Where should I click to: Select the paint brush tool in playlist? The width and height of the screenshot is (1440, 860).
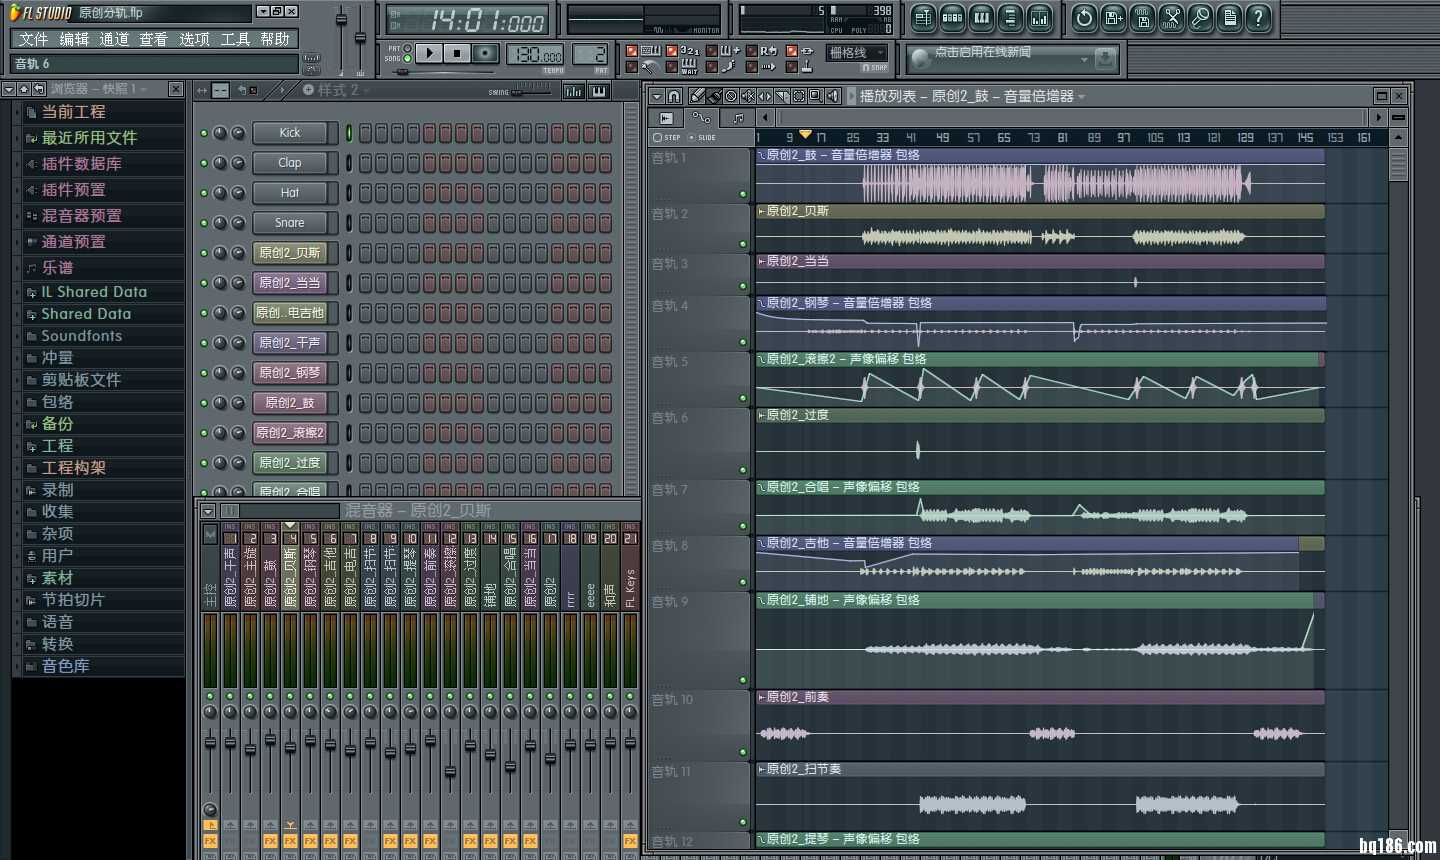pos(714,96)
